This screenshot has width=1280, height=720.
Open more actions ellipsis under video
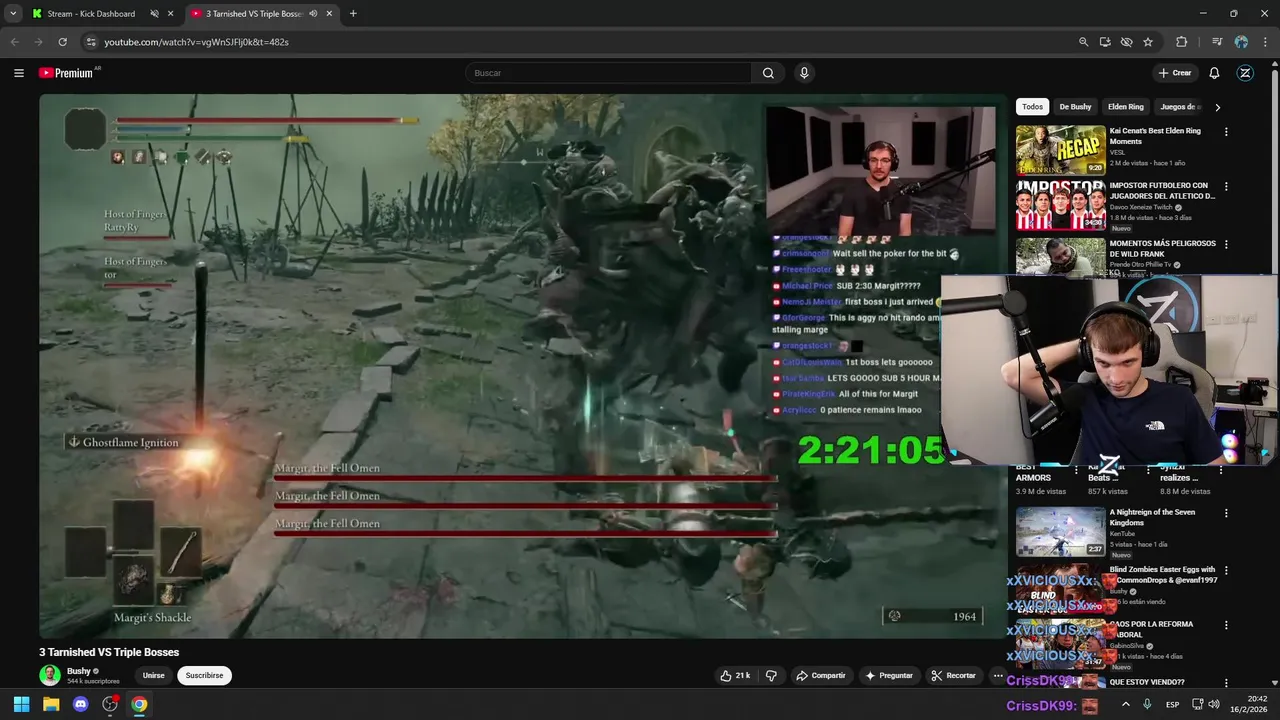[997, 675]
